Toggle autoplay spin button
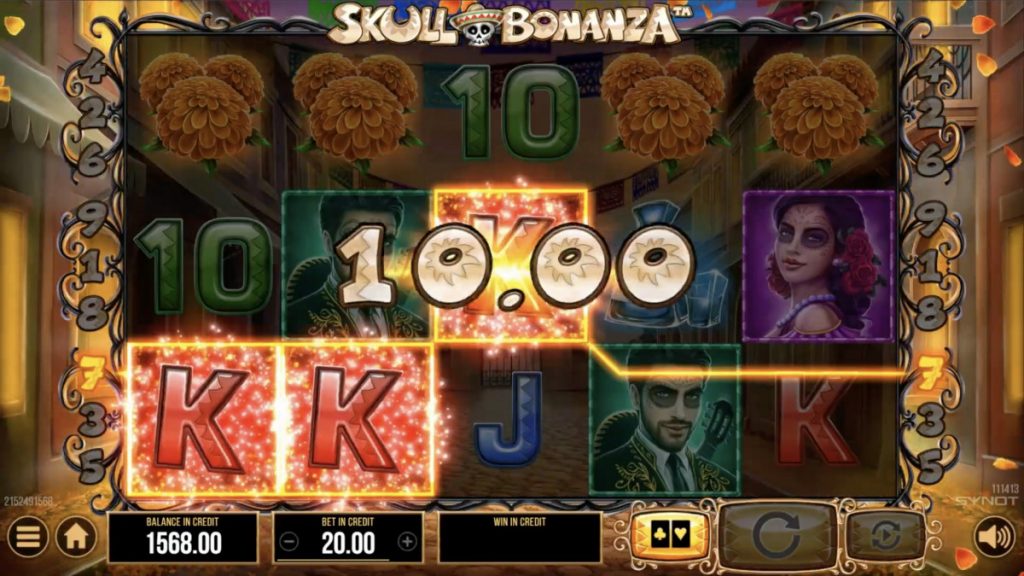1024x576 pixels. (x=886, y=536)
